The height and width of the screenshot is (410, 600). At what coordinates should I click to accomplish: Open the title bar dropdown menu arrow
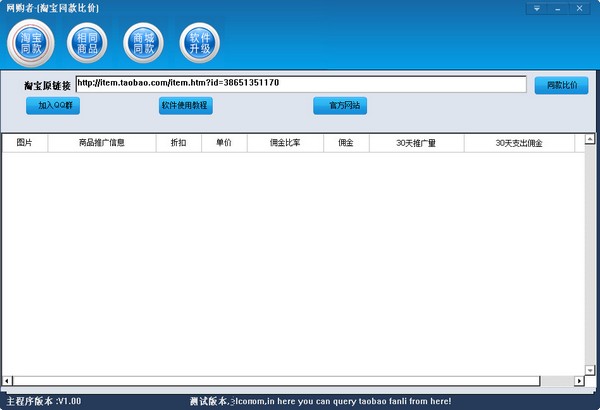tap(537, 8)
